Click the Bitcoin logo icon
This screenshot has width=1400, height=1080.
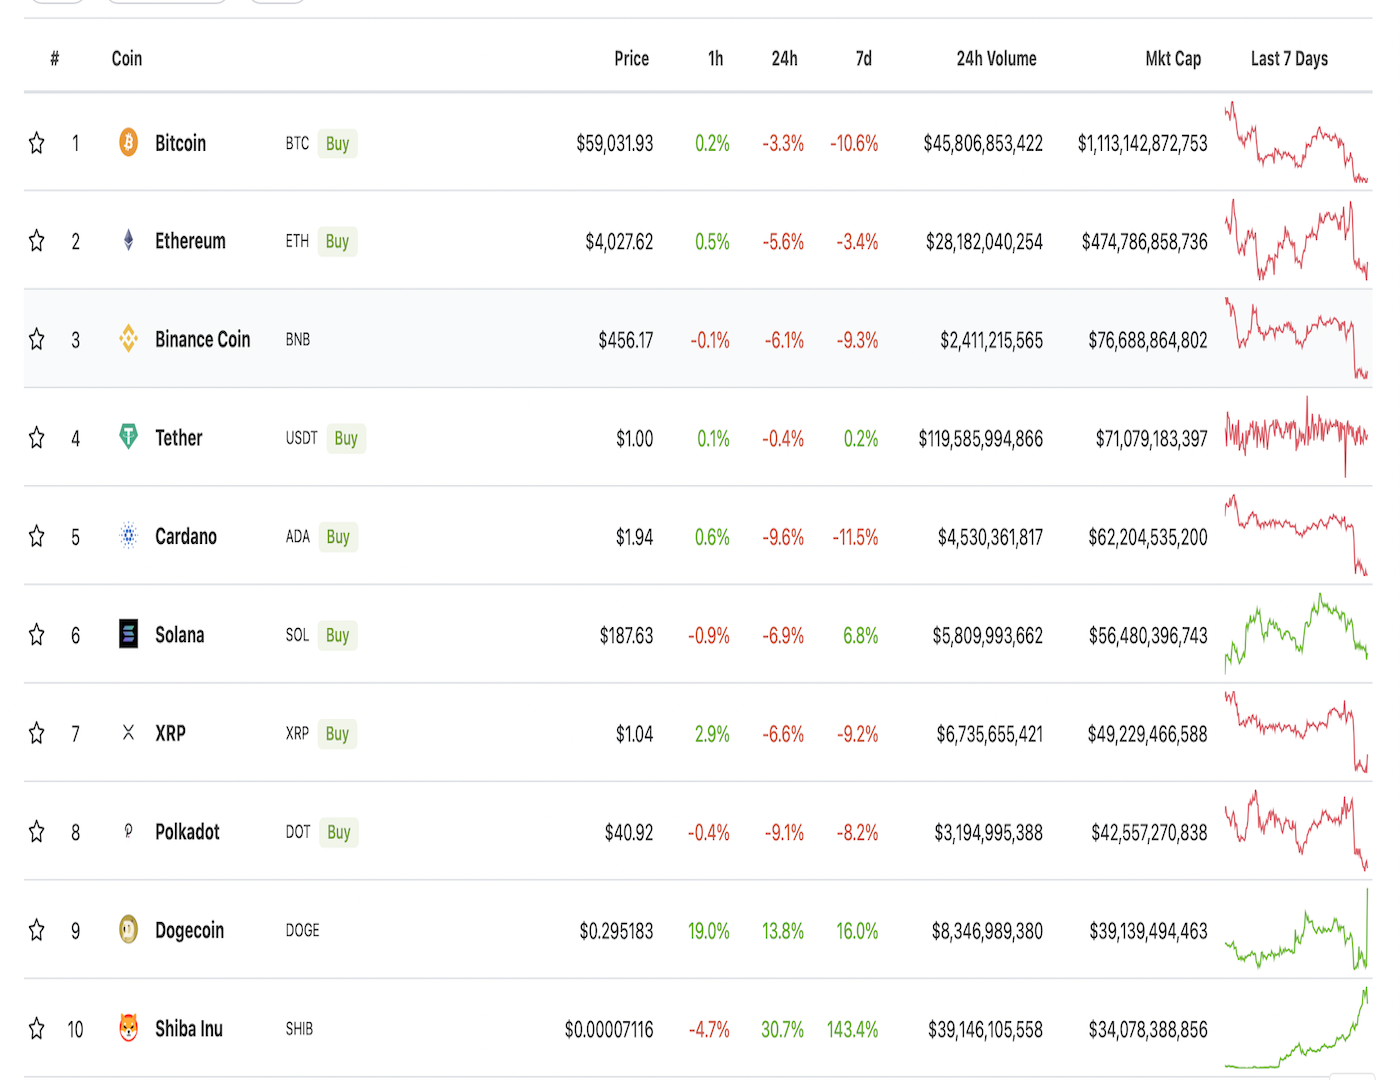click(x=128, y=143)
